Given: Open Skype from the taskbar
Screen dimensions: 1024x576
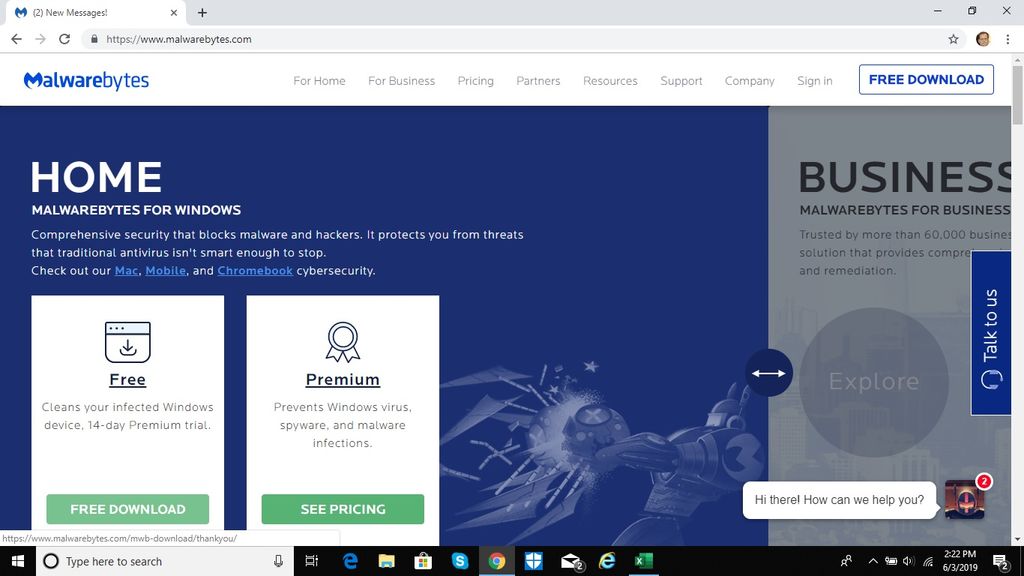Looking at the screenshot, I should tap(460, 561).
